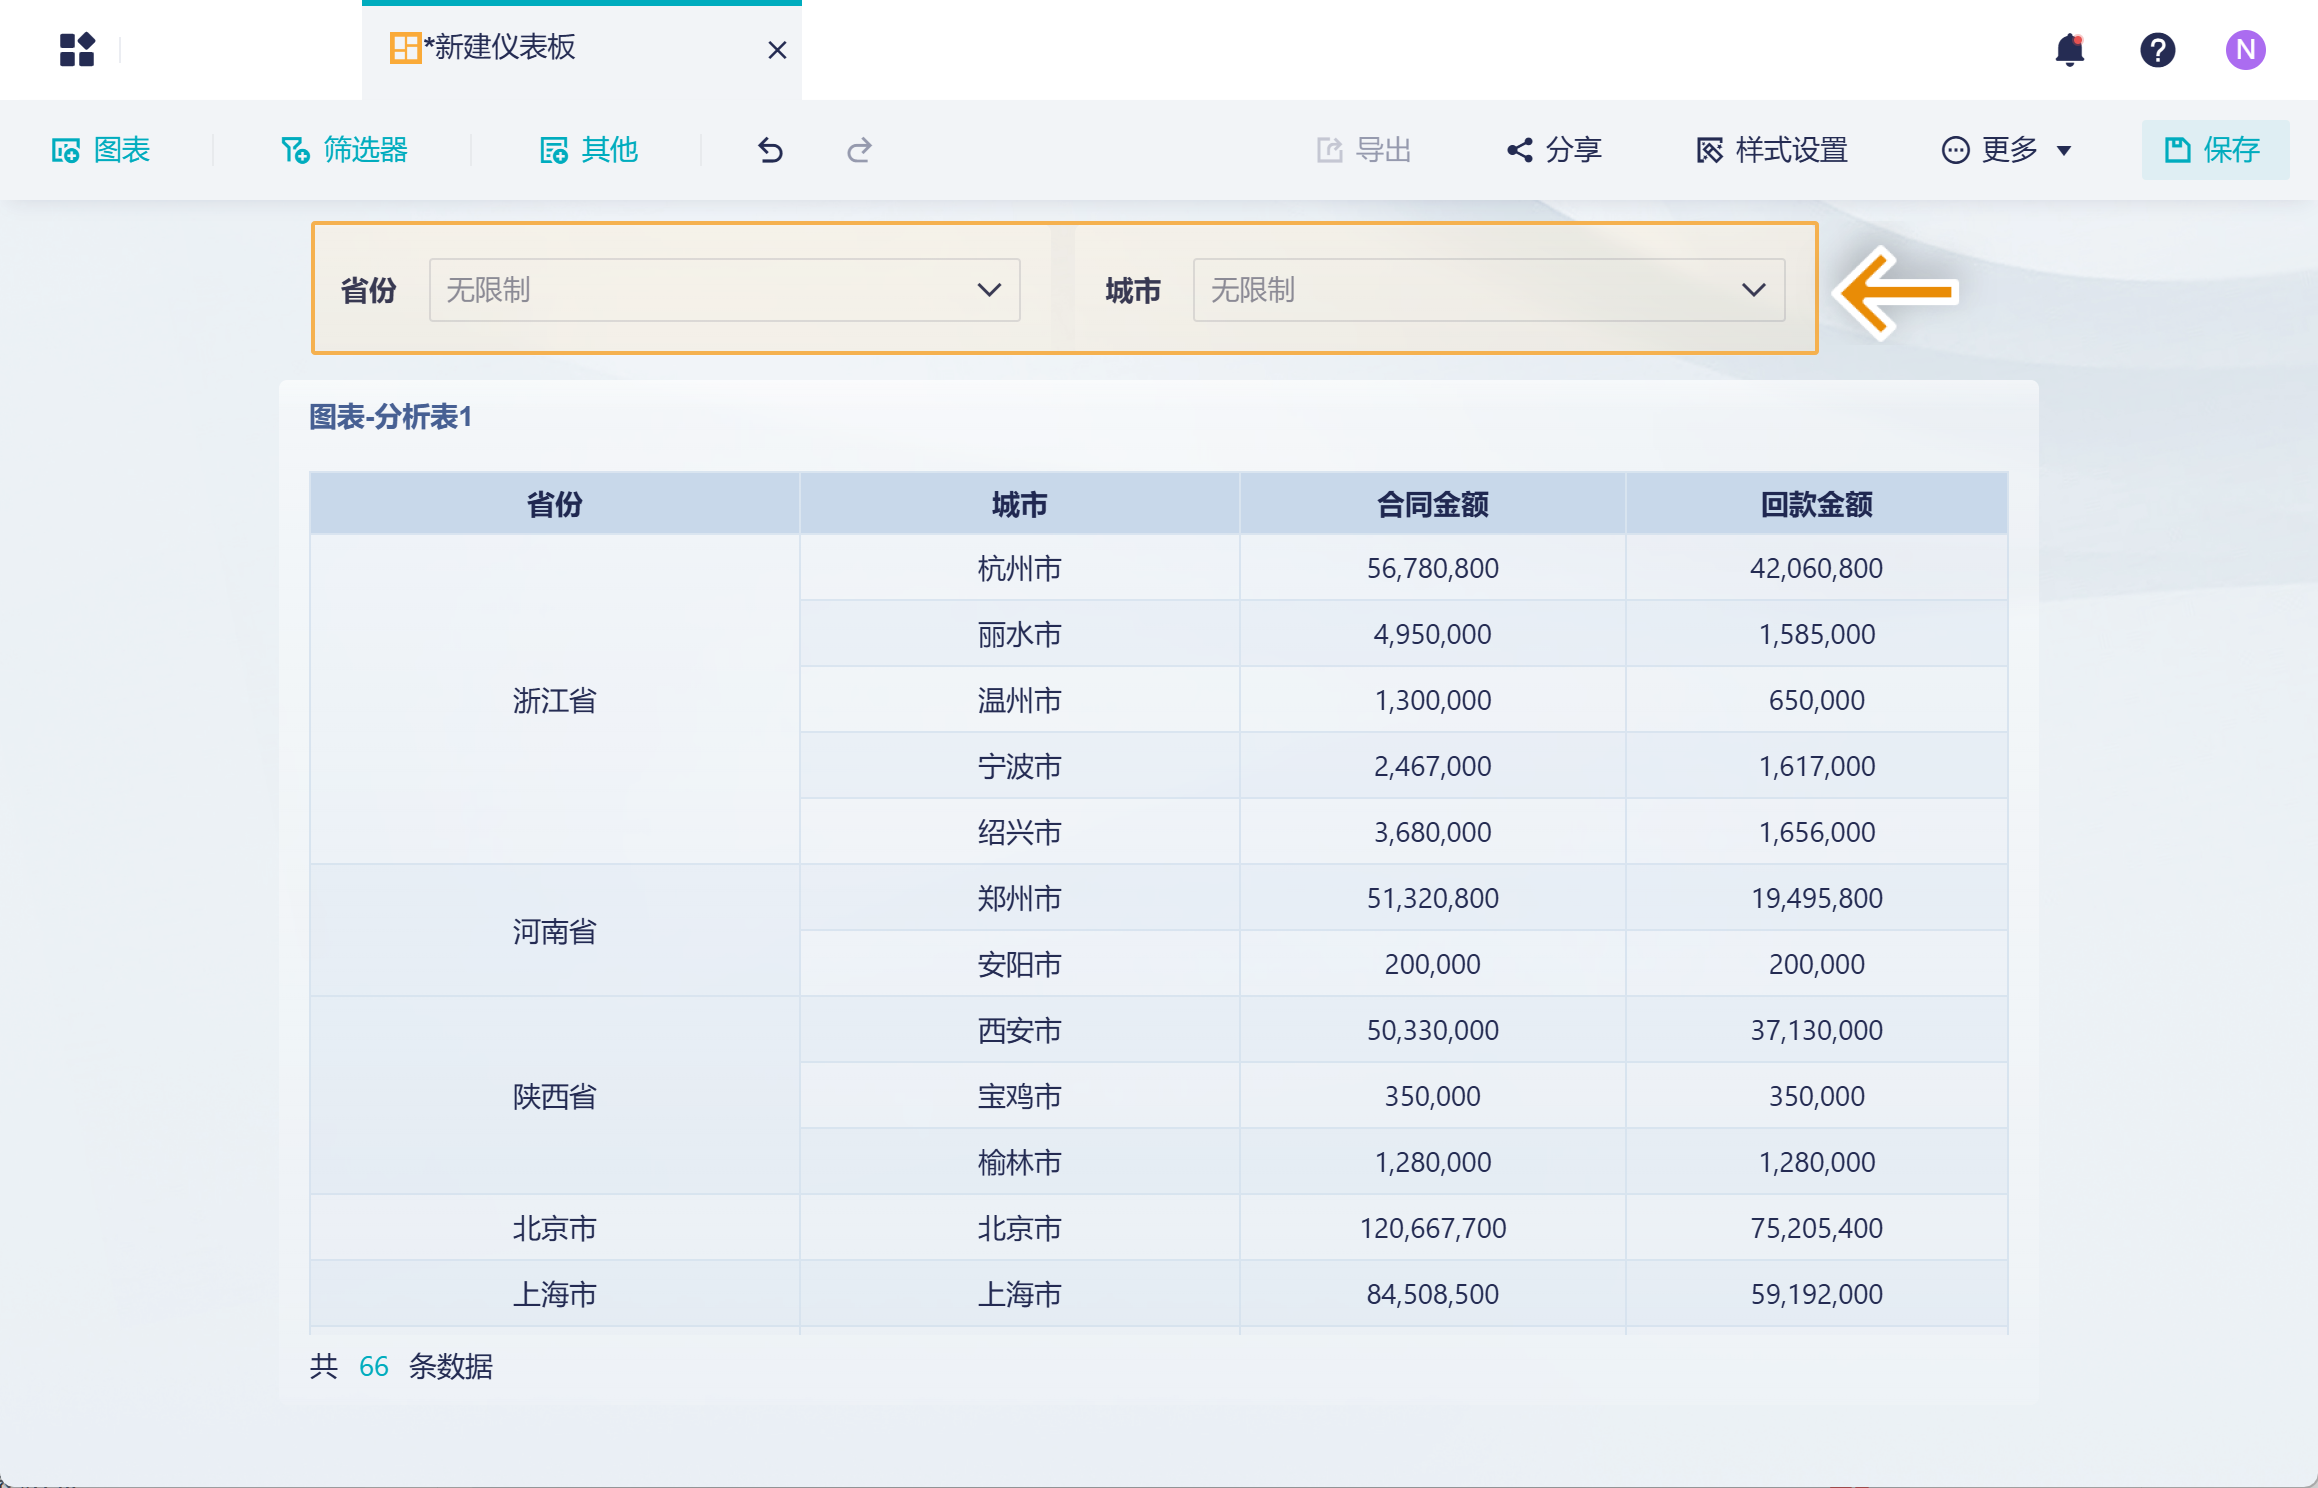Select the 安阳市 city cell
The image size is (2318, 1488).
coord(1019,964)
